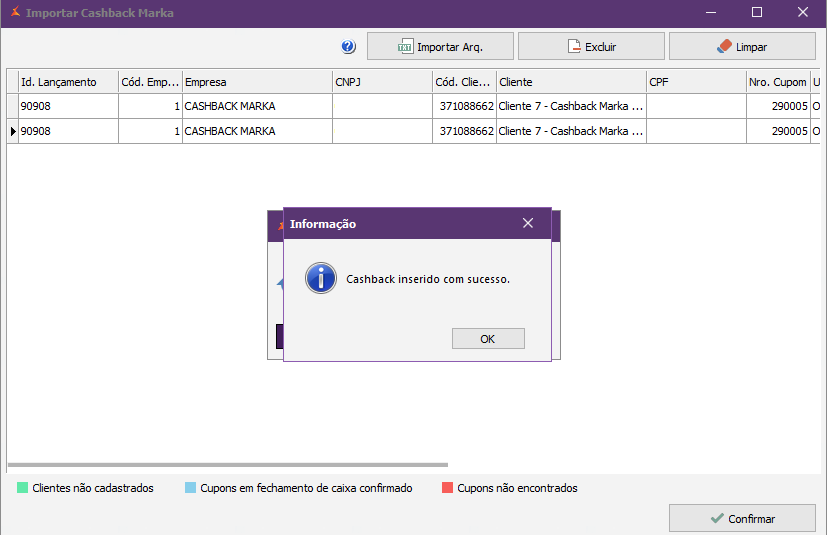Viewport: 827px width, 535px height.
Task: Click the red Cupons não encontrados swatch
Action: [x=447, y=487]
